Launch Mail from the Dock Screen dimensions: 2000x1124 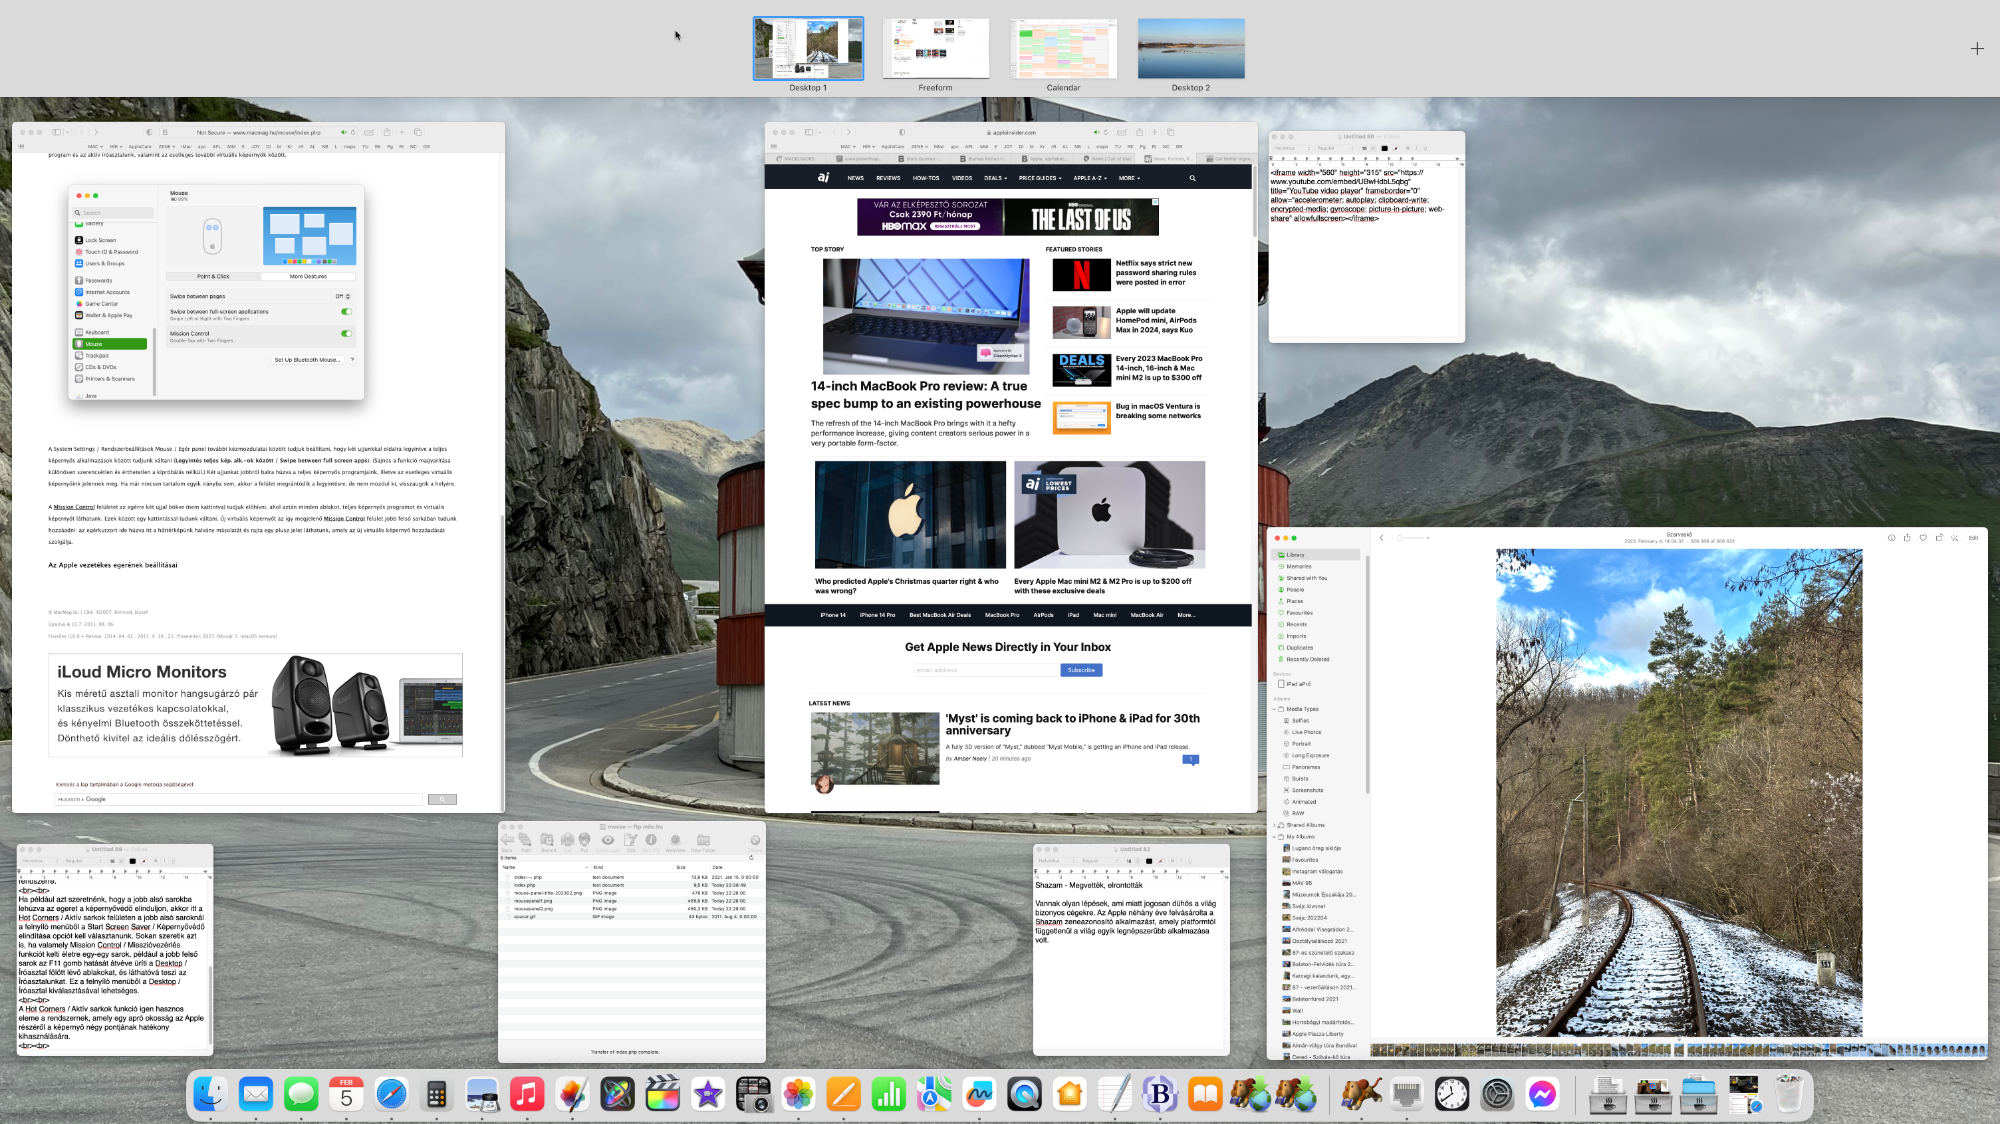256,1094
